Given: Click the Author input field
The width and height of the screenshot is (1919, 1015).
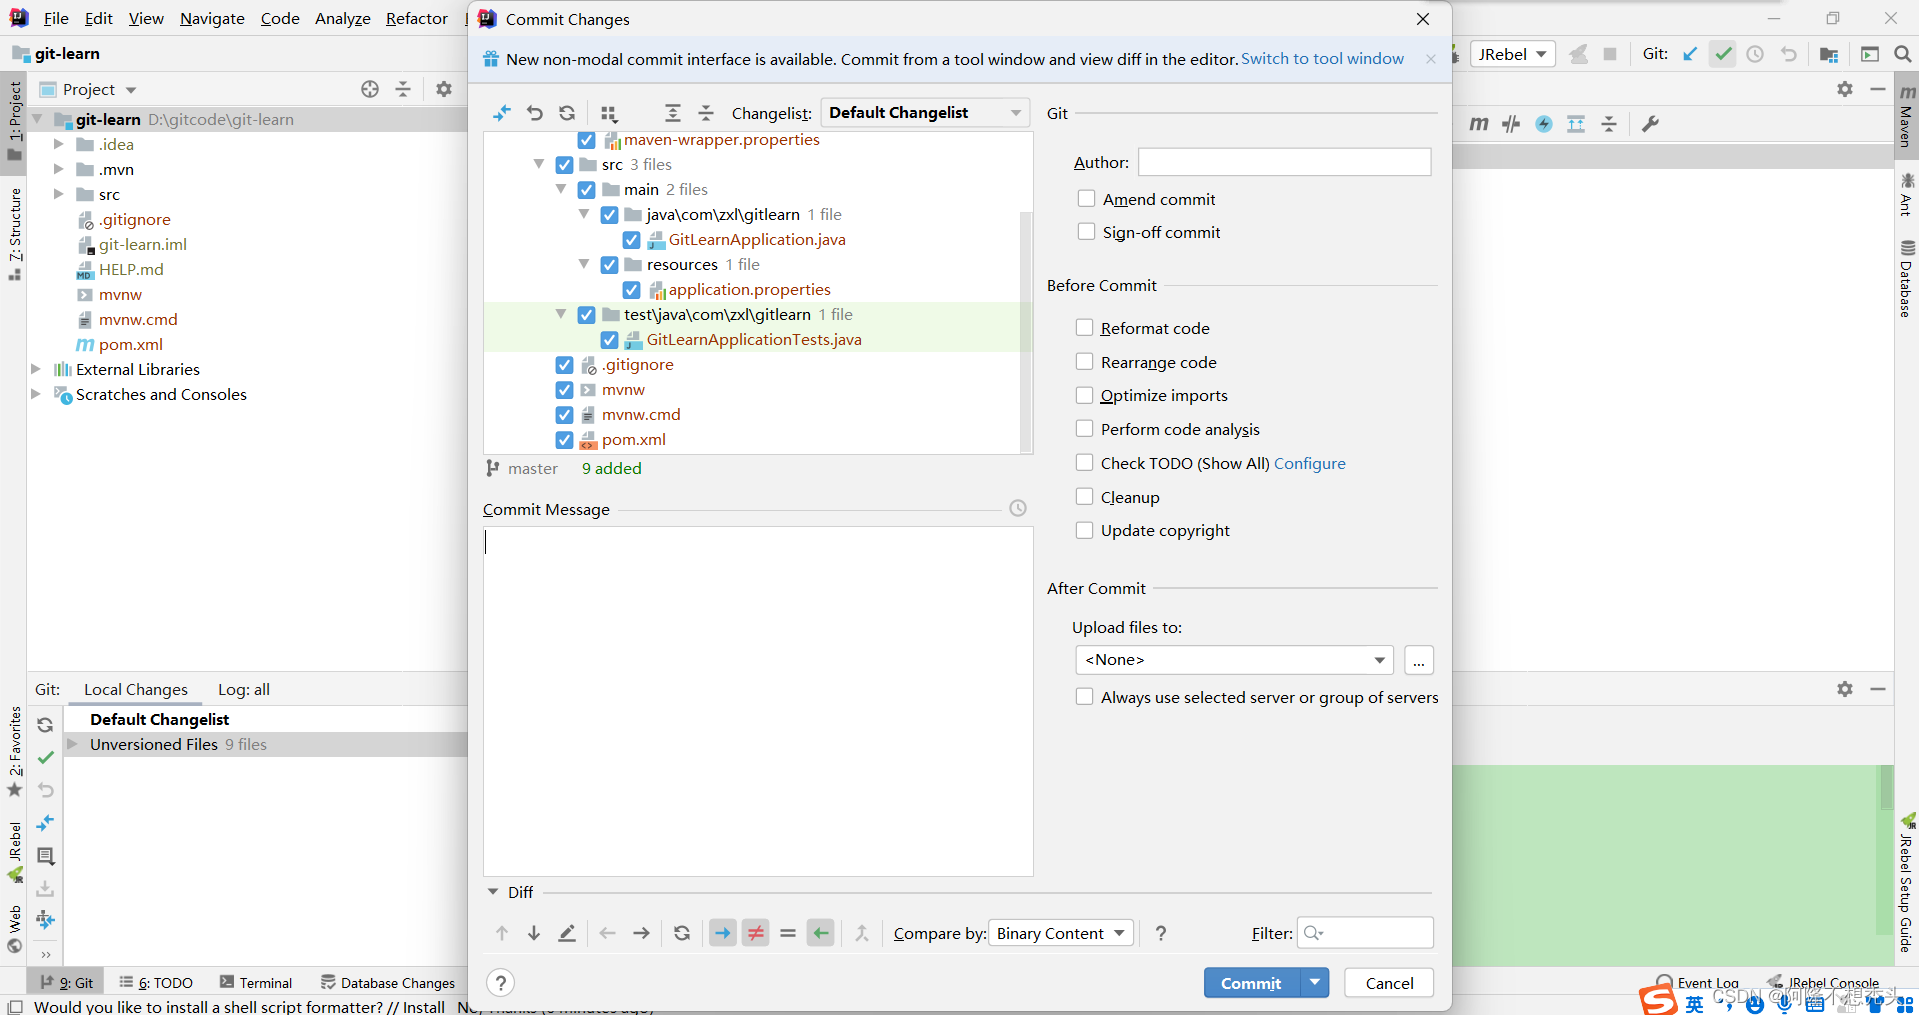Looking at the screenshot, I should coord(1284,162).
